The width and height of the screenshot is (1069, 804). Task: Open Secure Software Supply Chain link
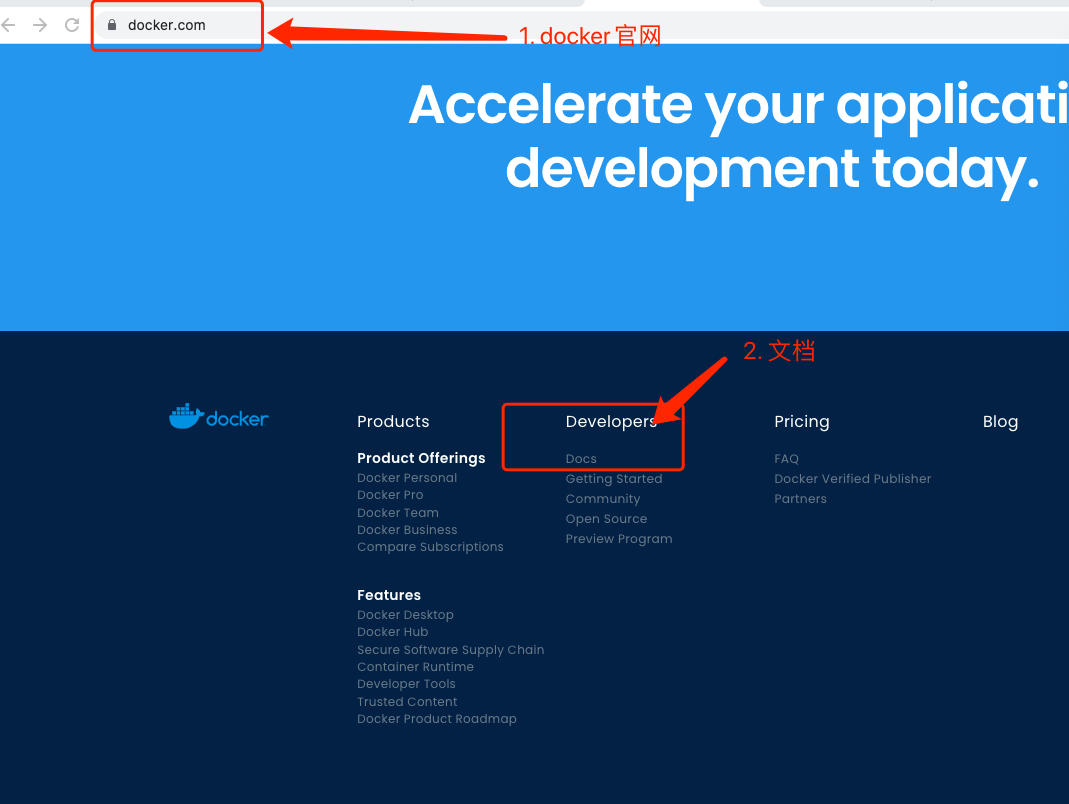click(451, 650)
